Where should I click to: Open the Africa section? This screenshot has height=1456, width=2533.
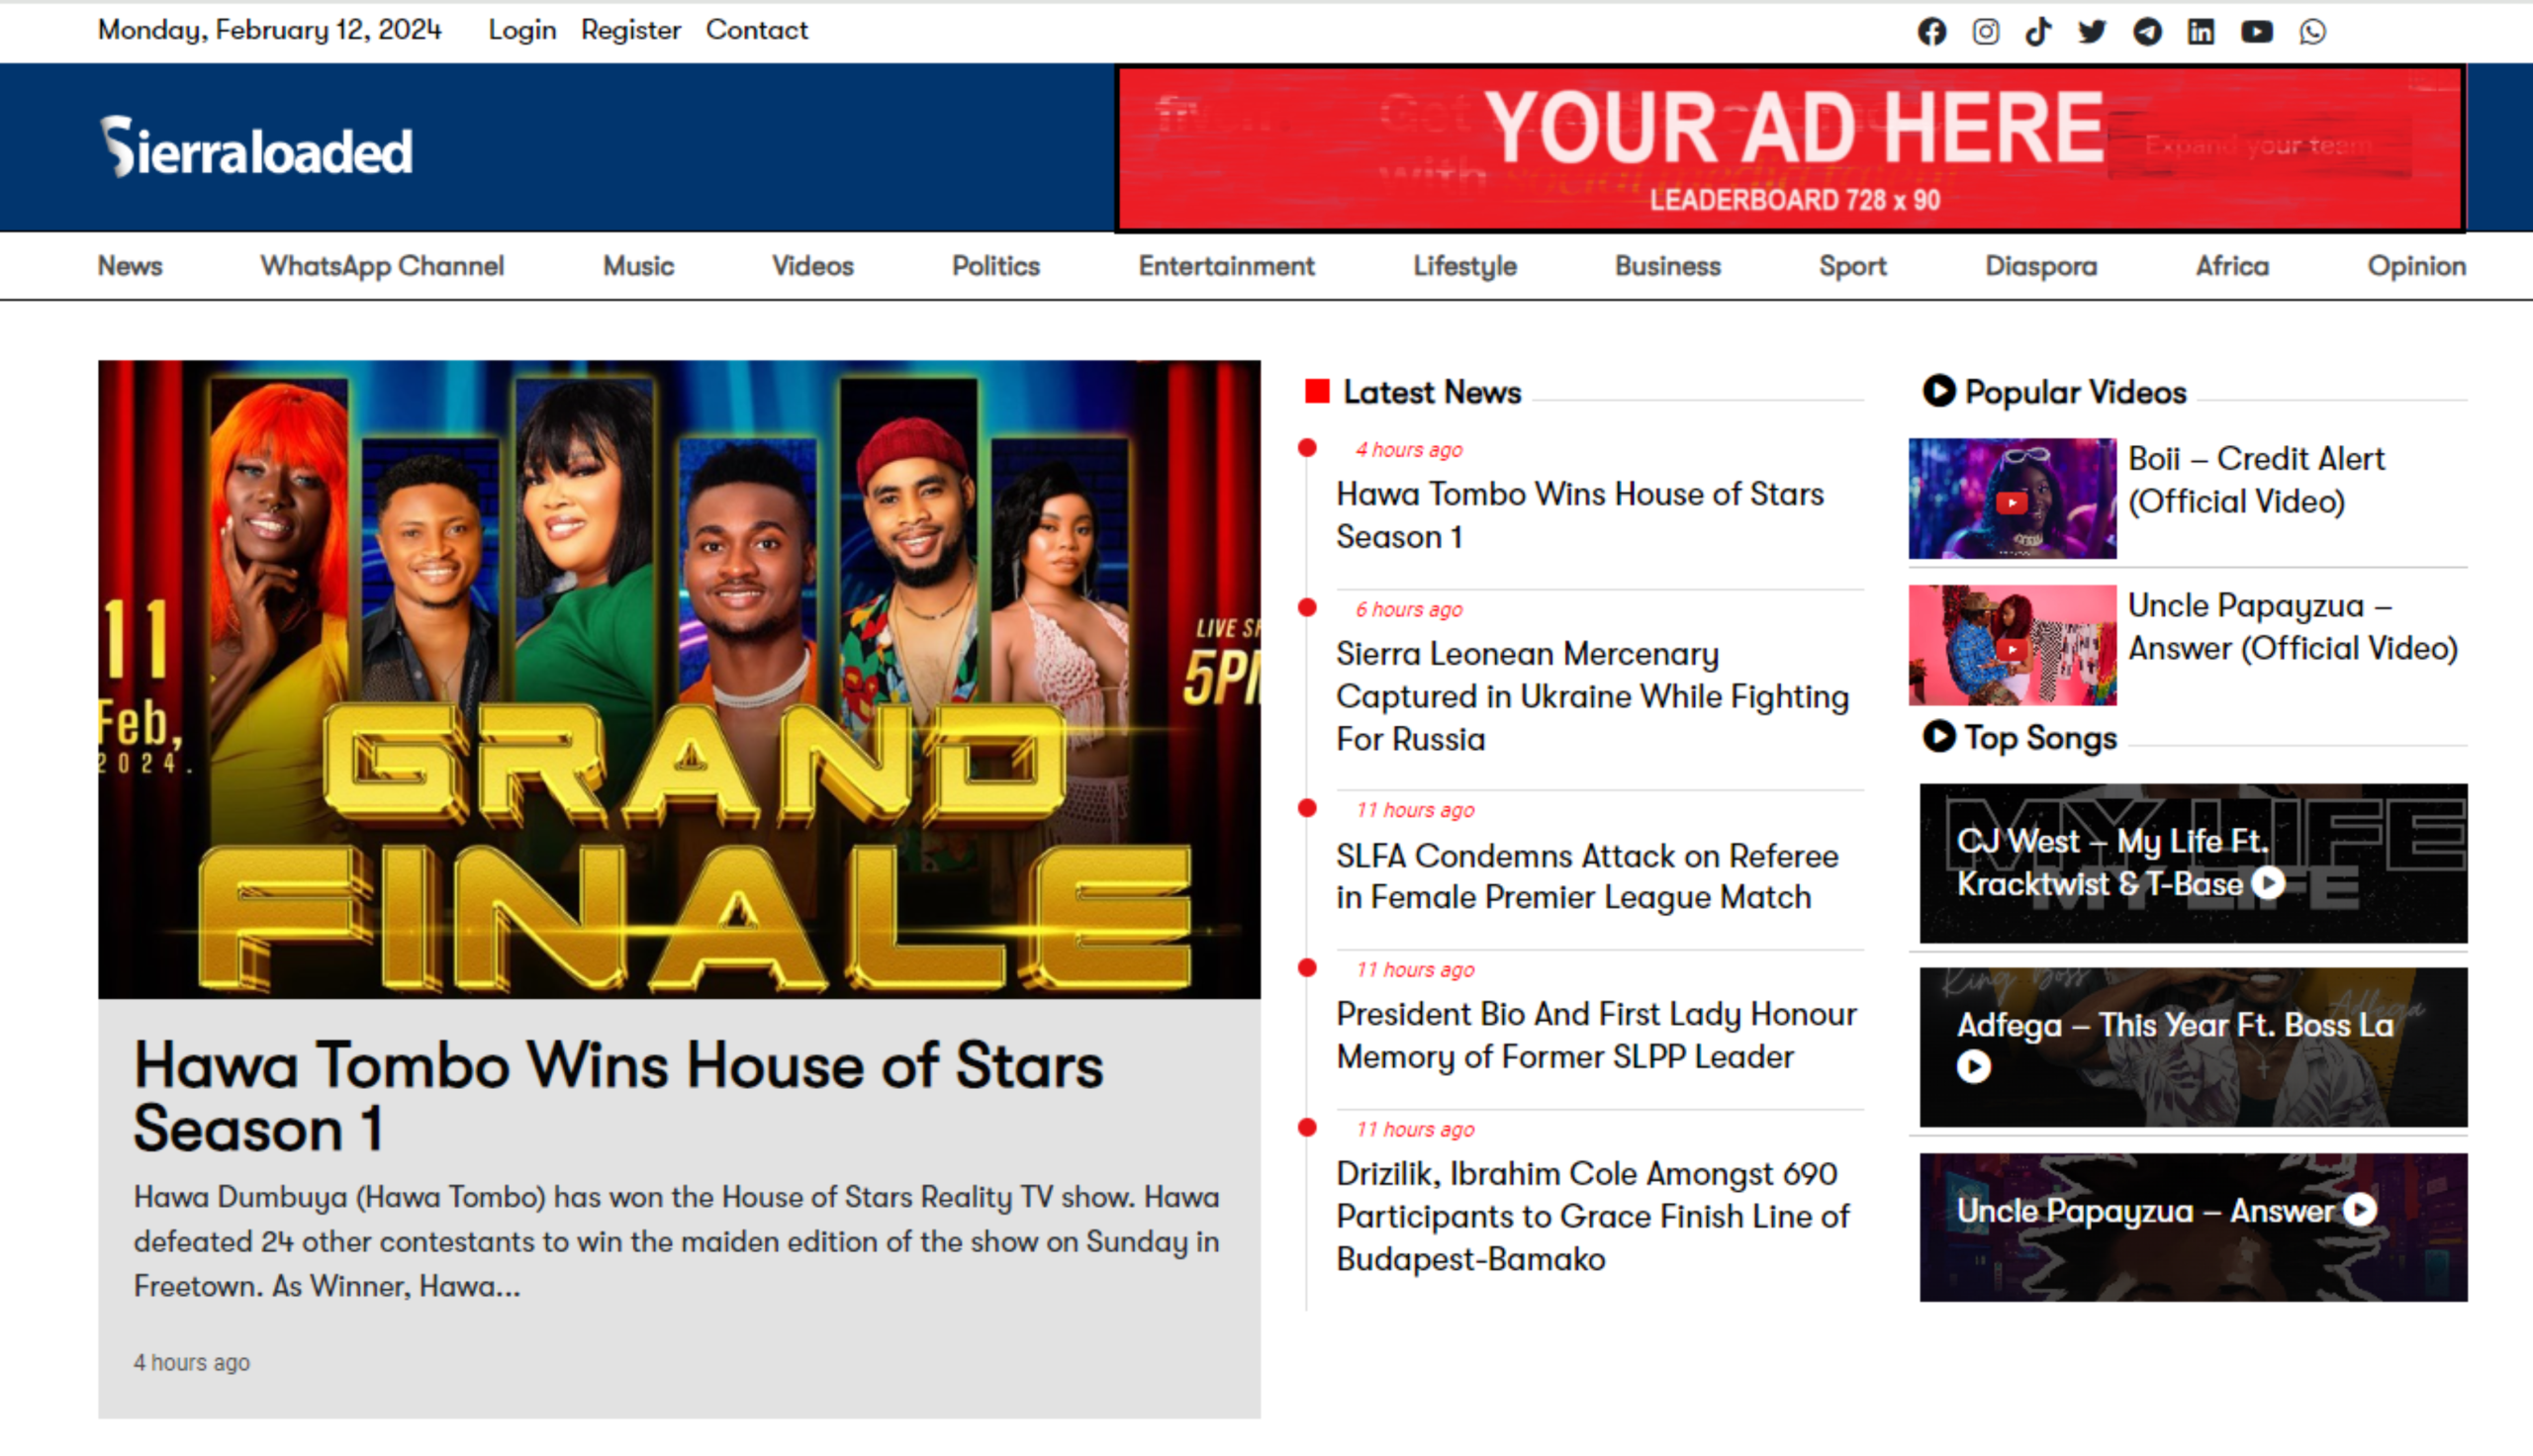point(2231,266)
